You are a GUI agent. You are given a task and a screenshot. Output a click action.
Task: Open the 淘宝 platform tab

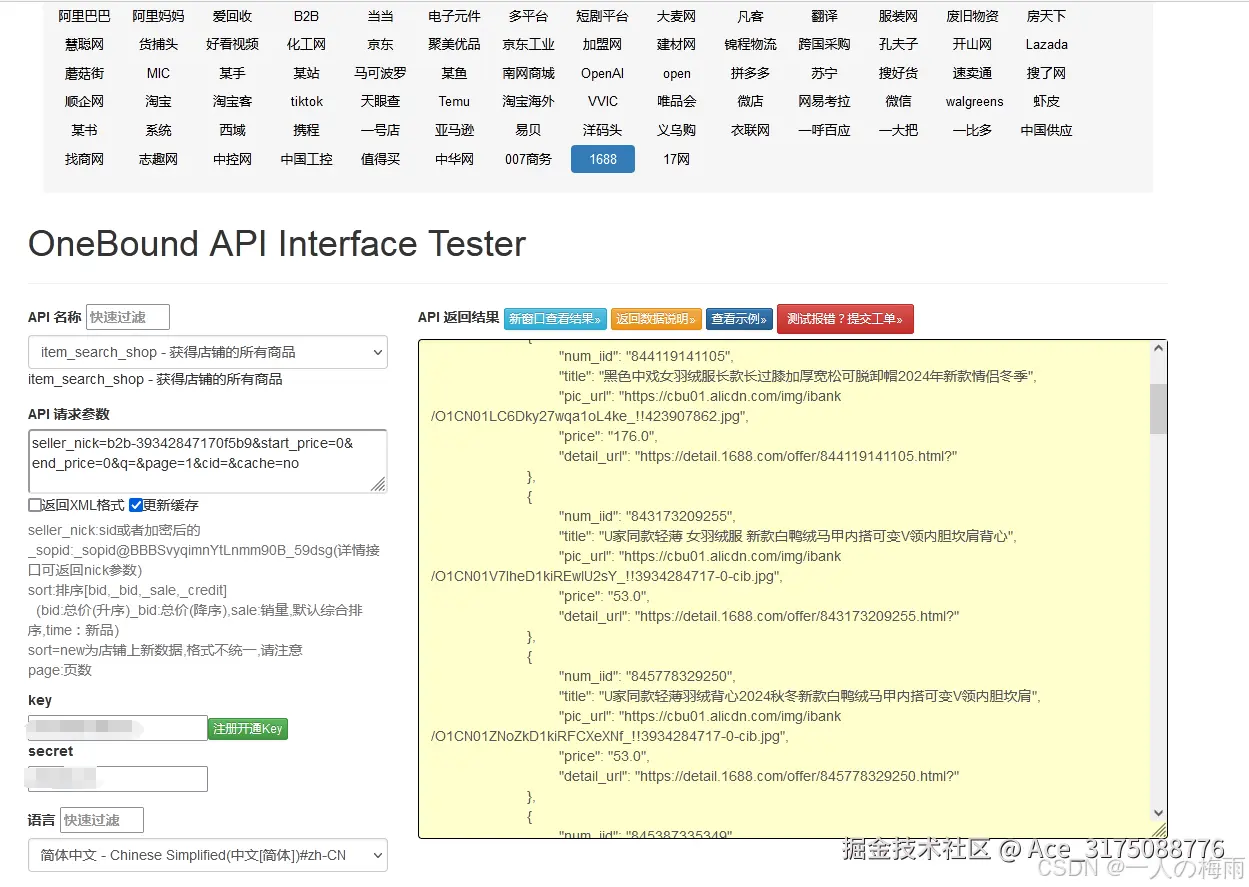[158, 101]
